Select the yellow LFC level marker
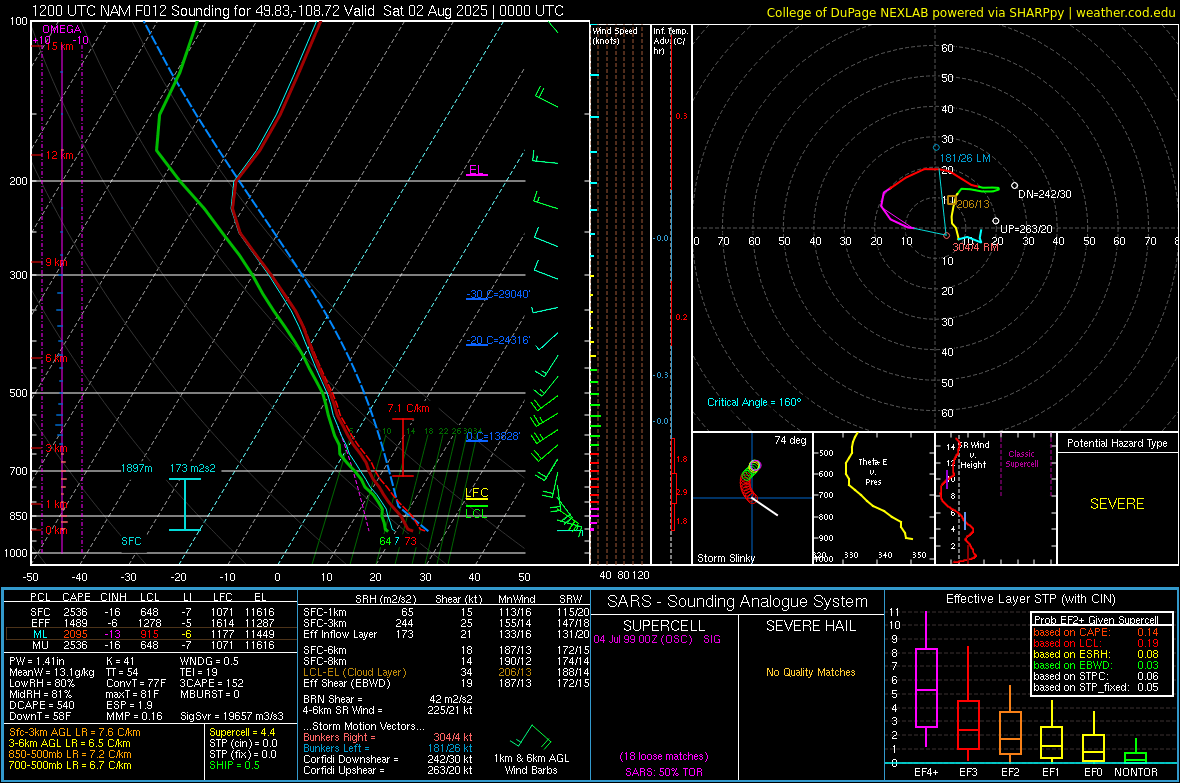This screenshot has width=1180, height=783. click(x=476, y=493)
